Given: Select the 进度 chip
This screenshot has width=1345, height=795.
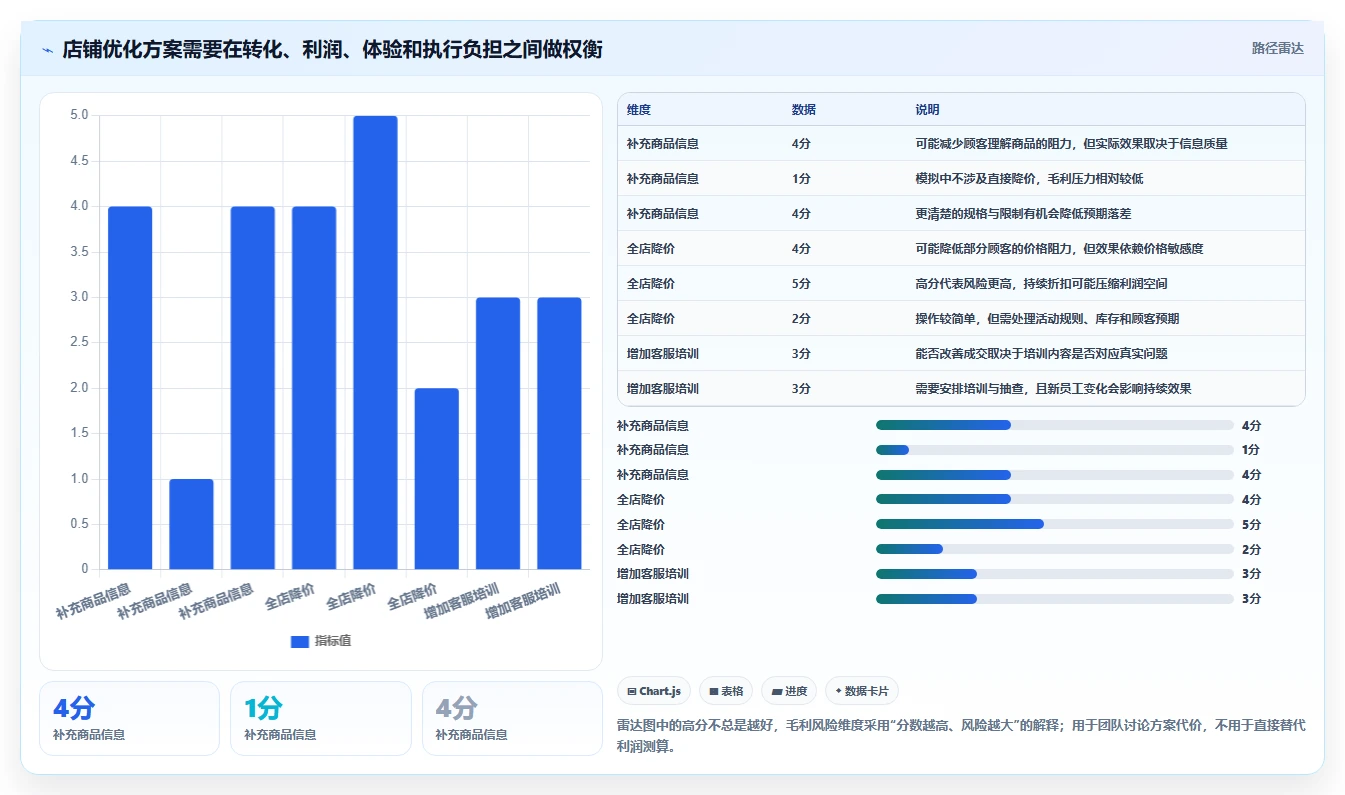Looking at the screenshot, I should pyautogui.click(x=789, y=691).
